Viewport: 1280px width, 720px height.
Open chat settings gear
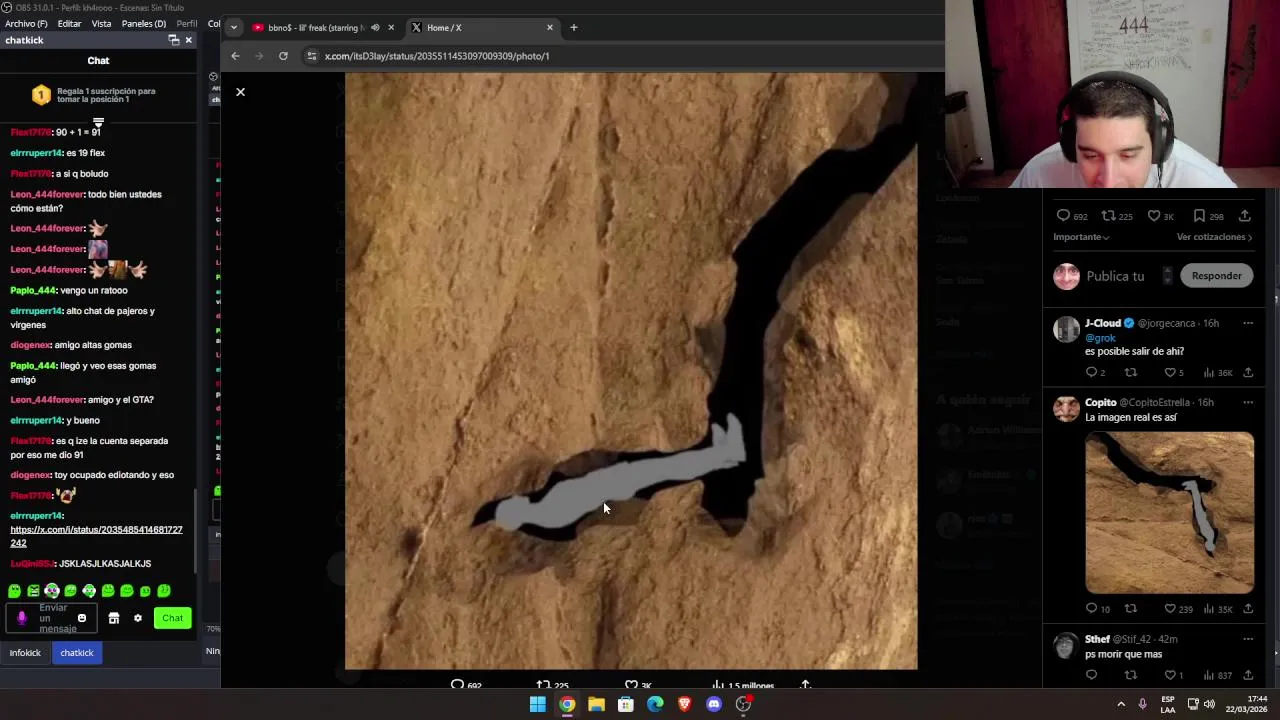[x=138, y=618]
